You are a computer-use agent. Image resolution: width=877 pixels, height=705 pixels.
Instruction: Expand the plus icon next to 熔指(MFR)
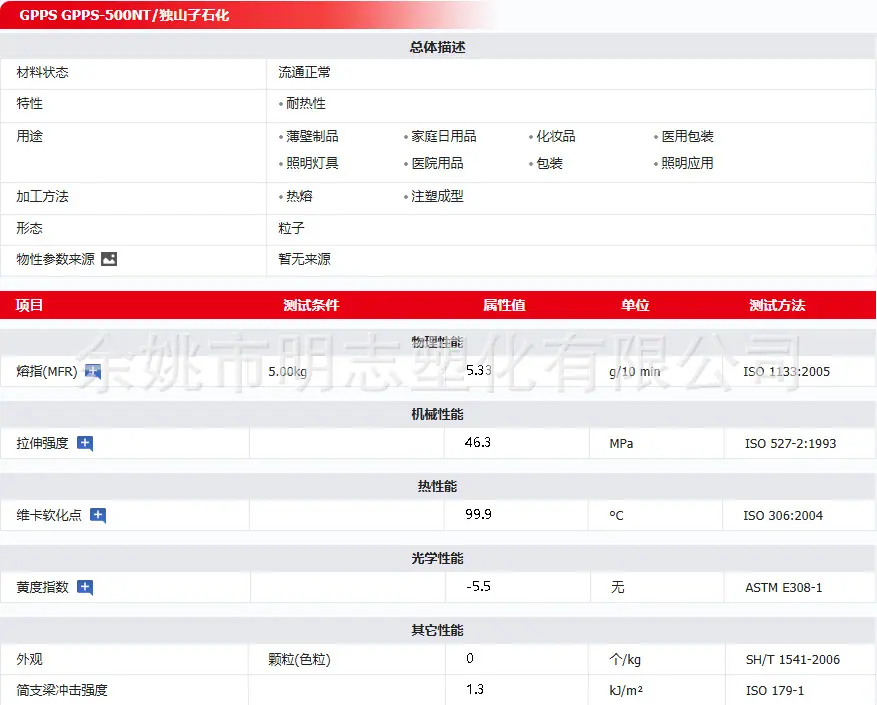pos(93,372)
